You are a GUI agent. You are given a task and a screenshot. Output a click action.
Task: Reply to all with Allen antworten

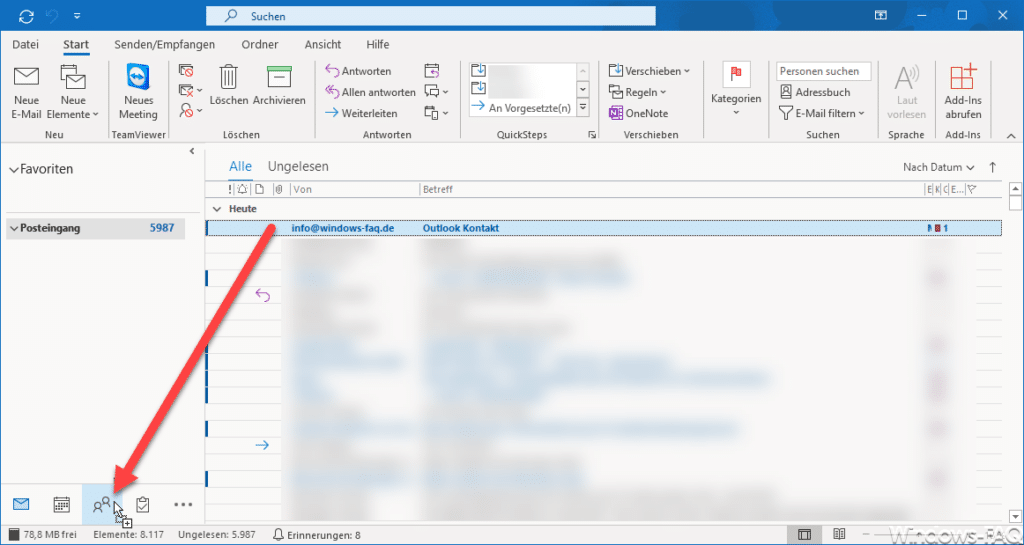point(370,92)
